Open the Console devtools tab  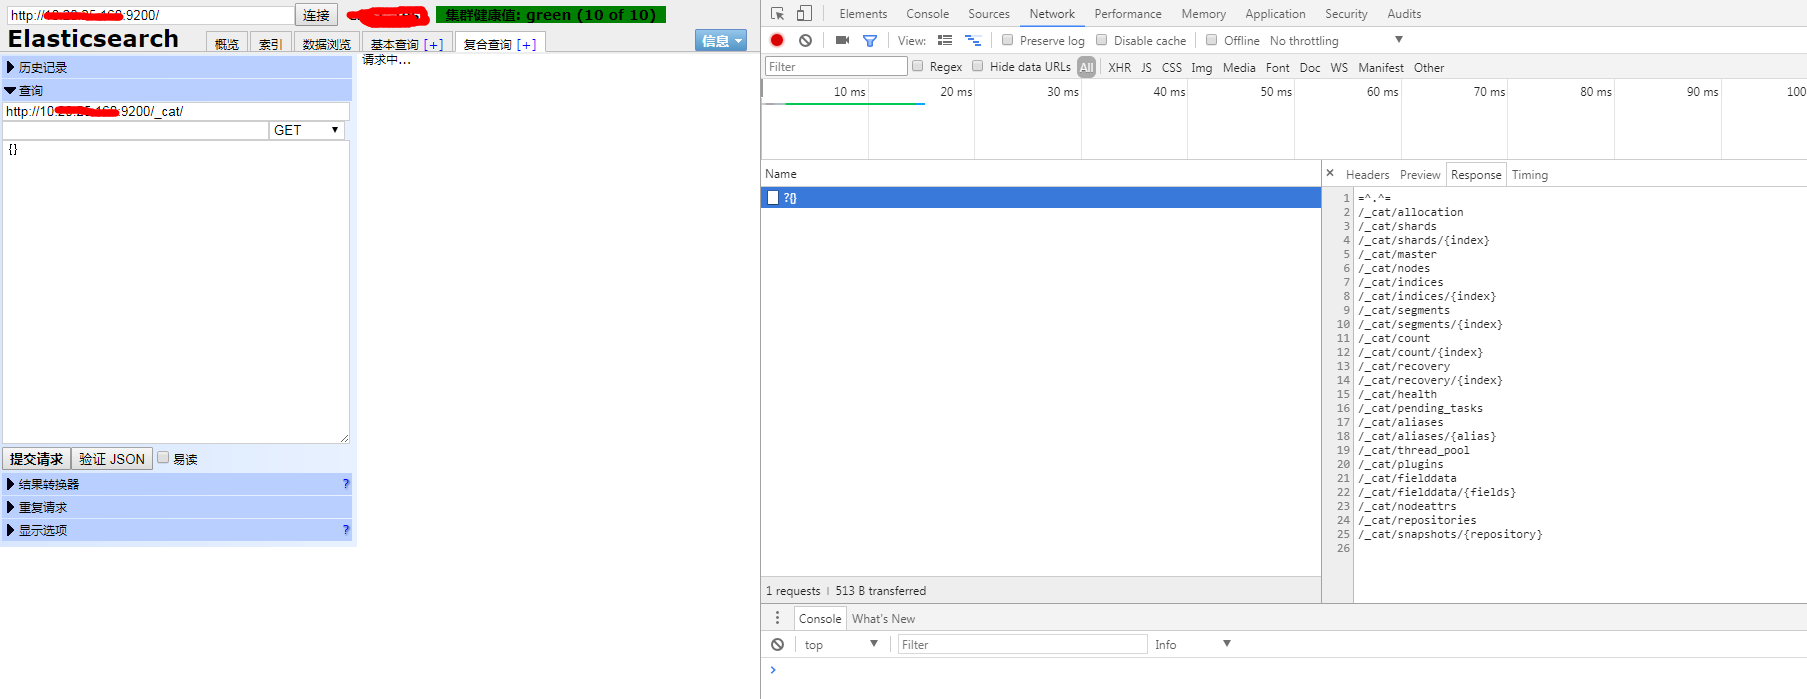point(927,14)
